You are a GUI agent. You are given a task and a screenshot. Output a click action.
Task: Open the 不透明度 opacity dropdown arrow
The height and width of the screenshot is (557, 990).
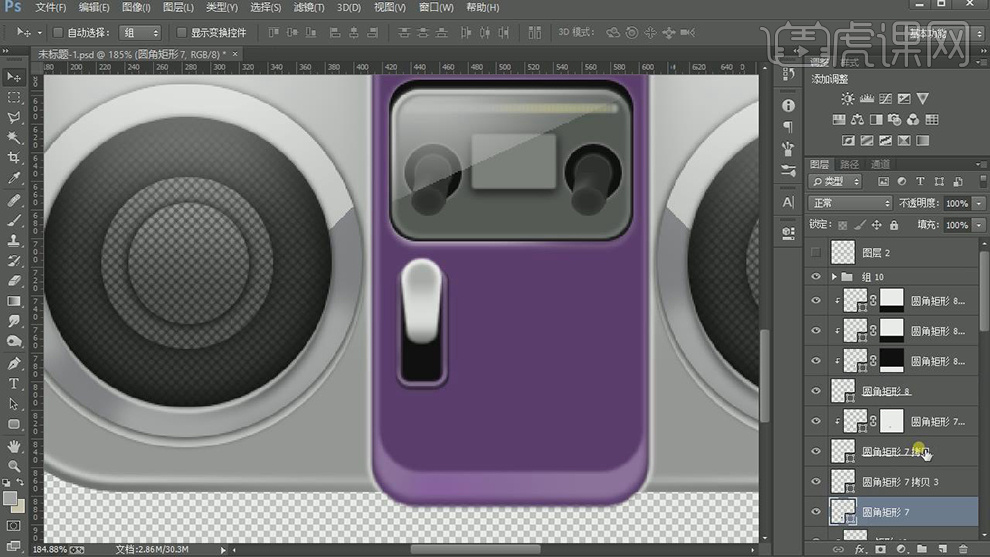click(x=977, y=203)
